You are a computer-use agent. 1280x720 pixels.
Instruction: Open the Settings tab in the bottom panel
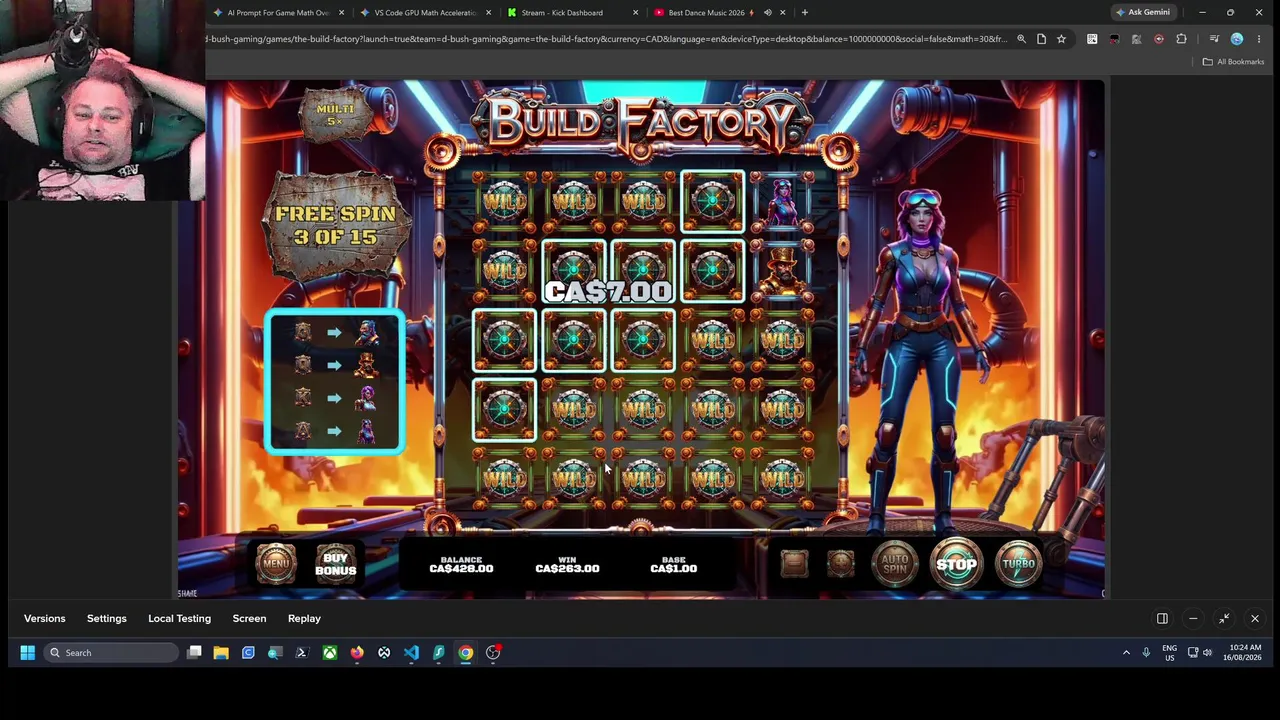[107, 619]
